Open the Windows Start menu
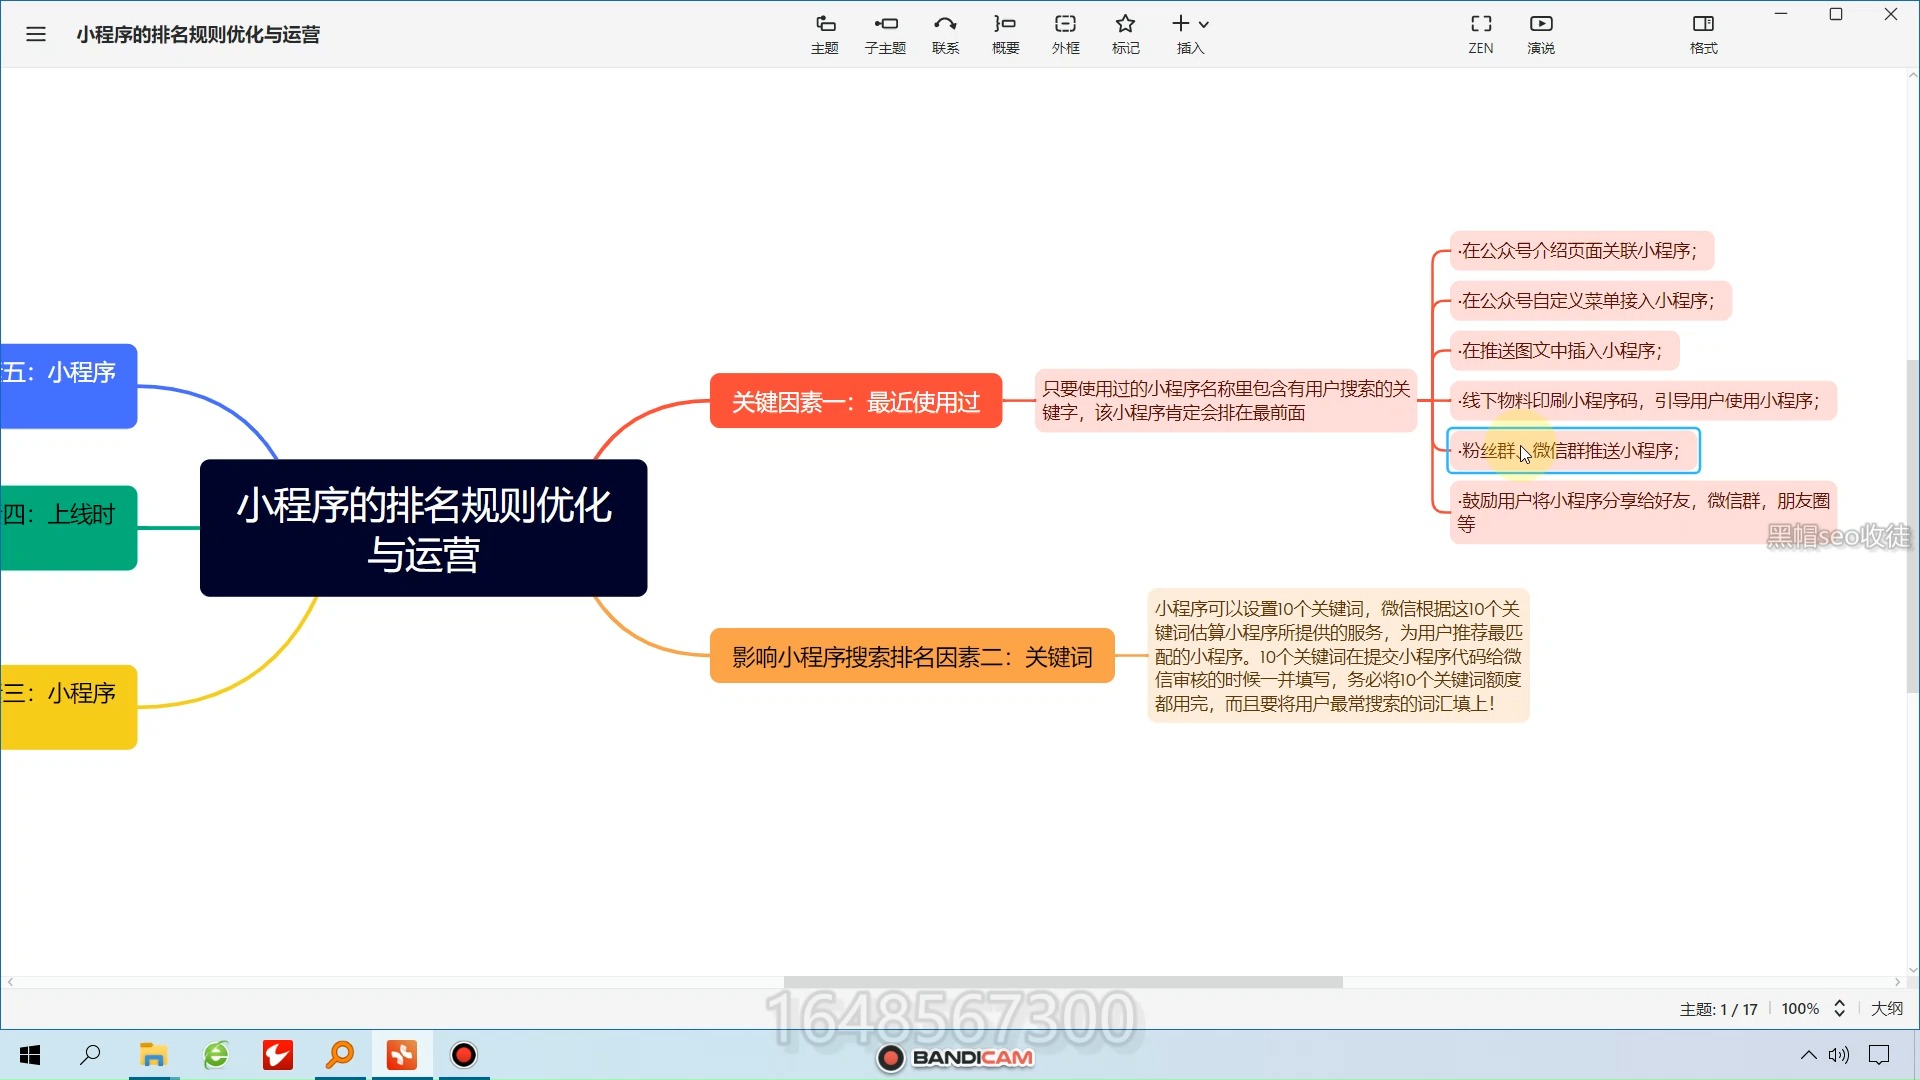The height and width of the screenshot is (1080, 1920). [30, 1055]
